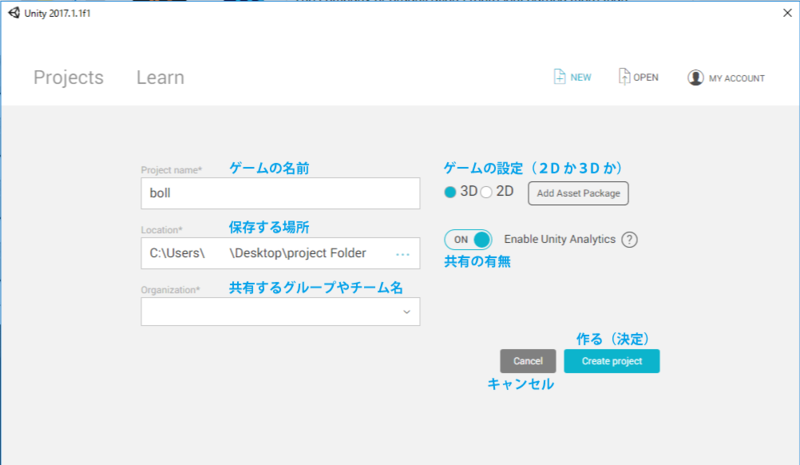Click the Unity Analytics help question mark

[630, 239]
